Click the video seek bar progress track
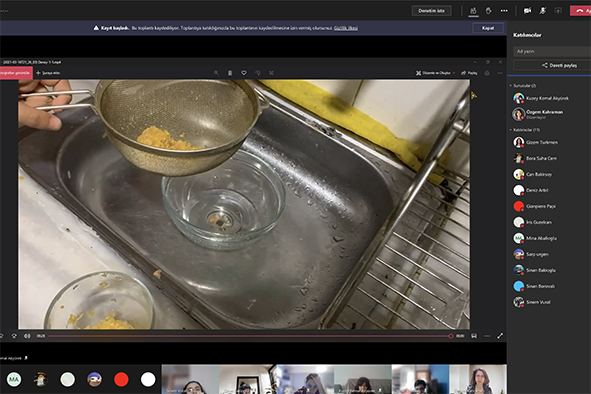591x394 pixels. [249, 336]
